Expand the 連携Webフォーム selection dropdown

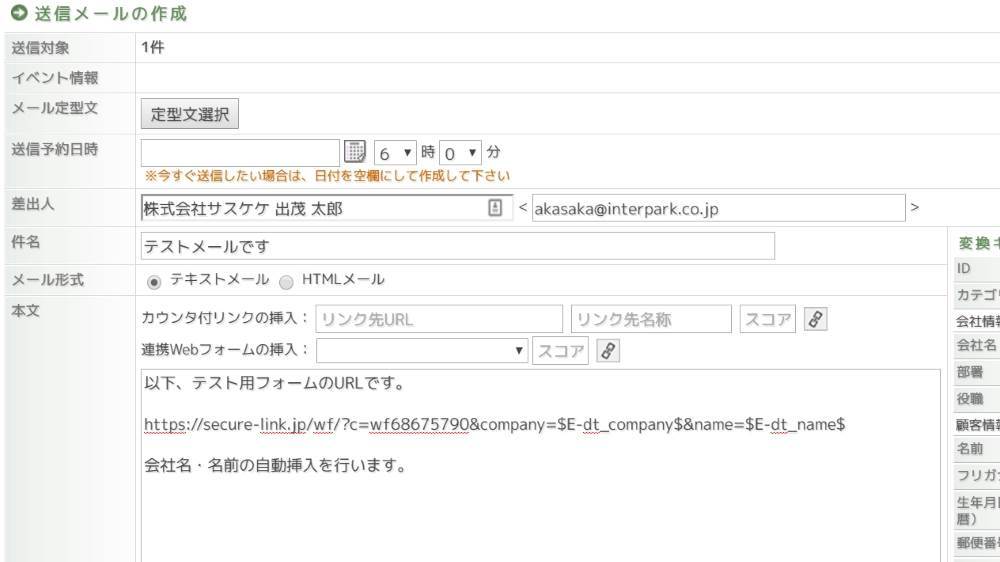click(x=422, y=350)
